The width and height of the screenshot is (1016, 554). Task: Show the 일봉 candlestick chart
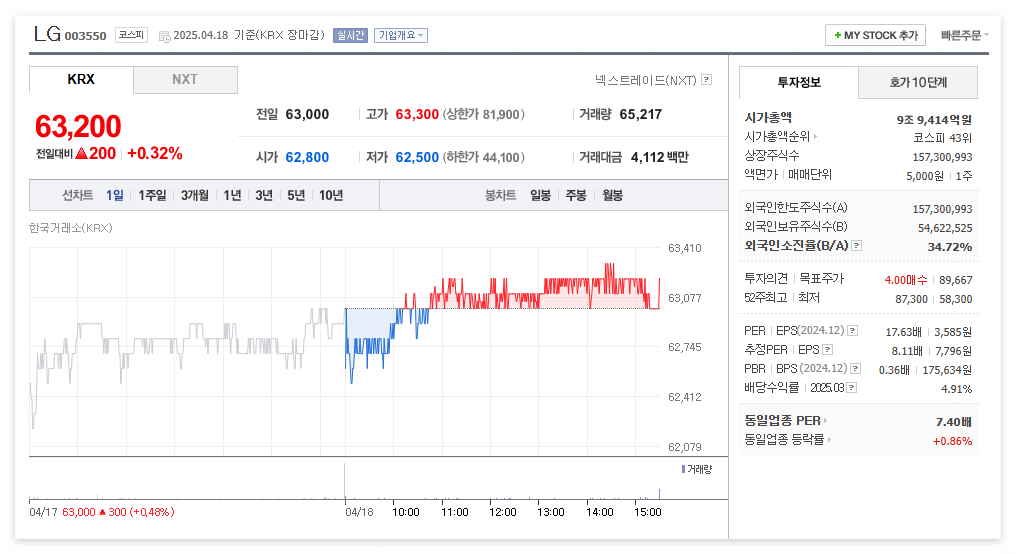(x=540, y=195)
